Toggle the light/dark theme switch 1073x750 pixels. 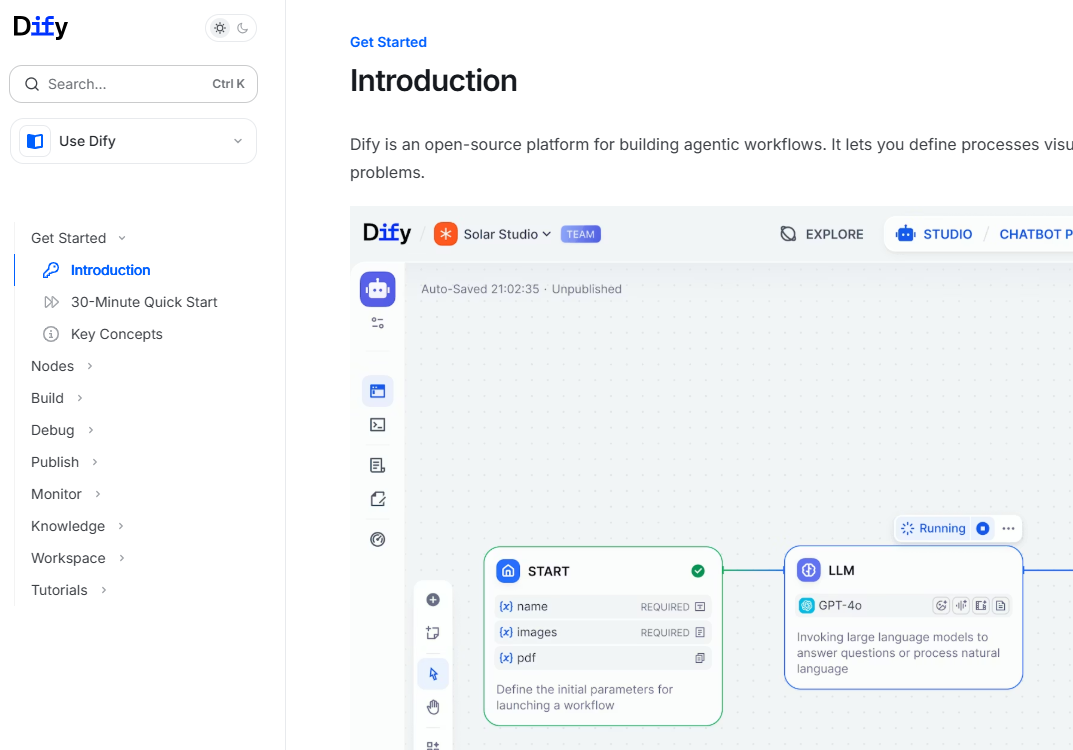[231, 28]
